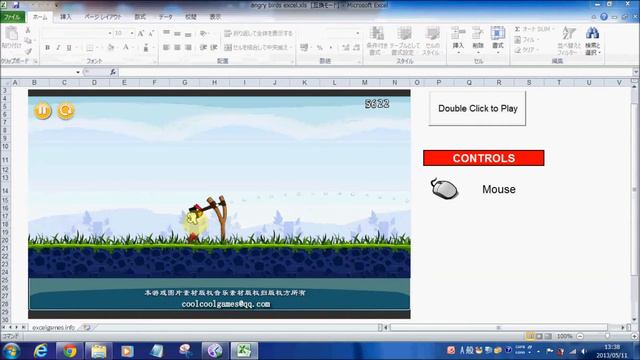Select the excelgames.info sheet tab
This screenshot has height=360, width=640.
click(x=53, y=327)
